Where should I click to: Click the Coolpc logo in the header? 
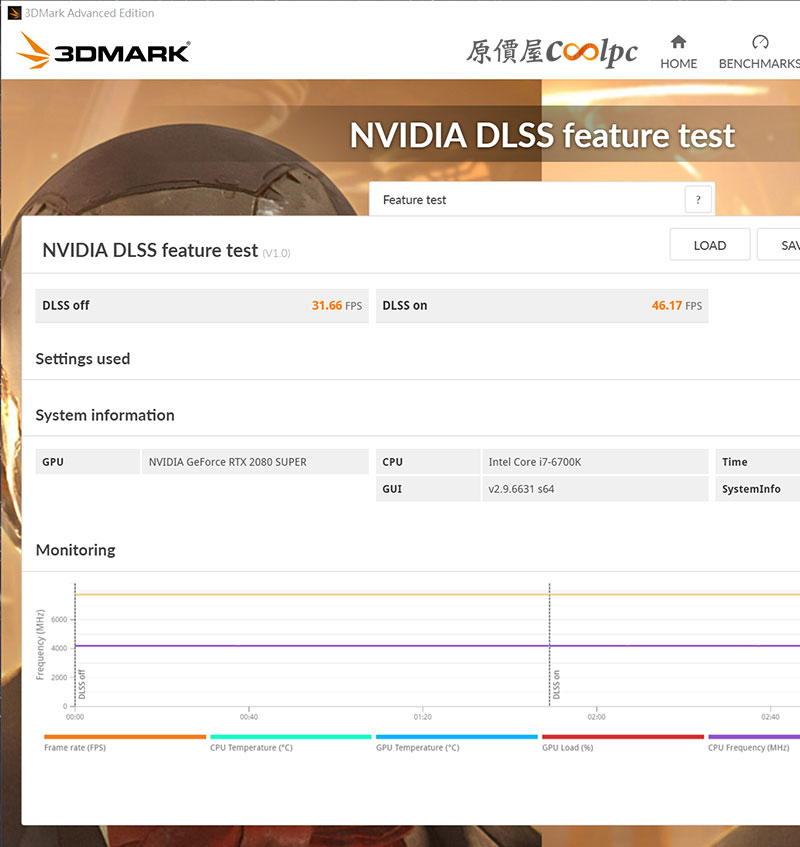click(x=552, y=52)
